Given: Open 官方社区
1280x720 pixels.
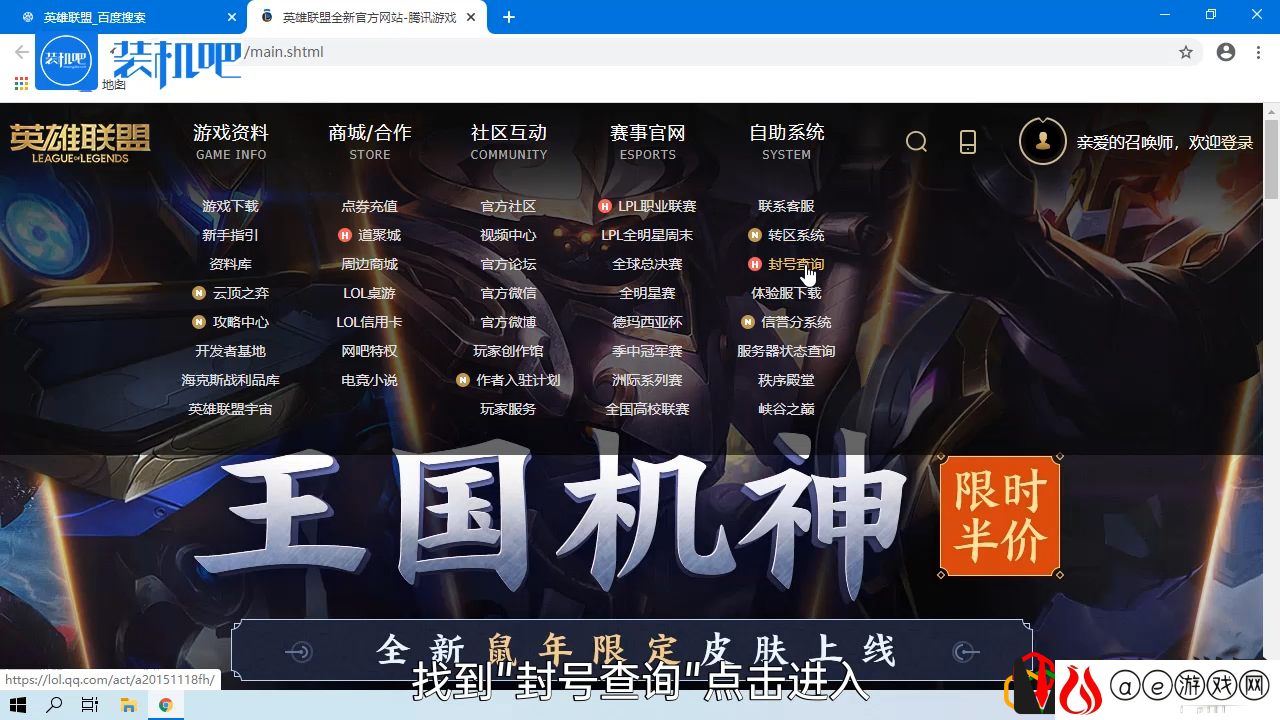Looking at the screenshot, I should point(509,206).
